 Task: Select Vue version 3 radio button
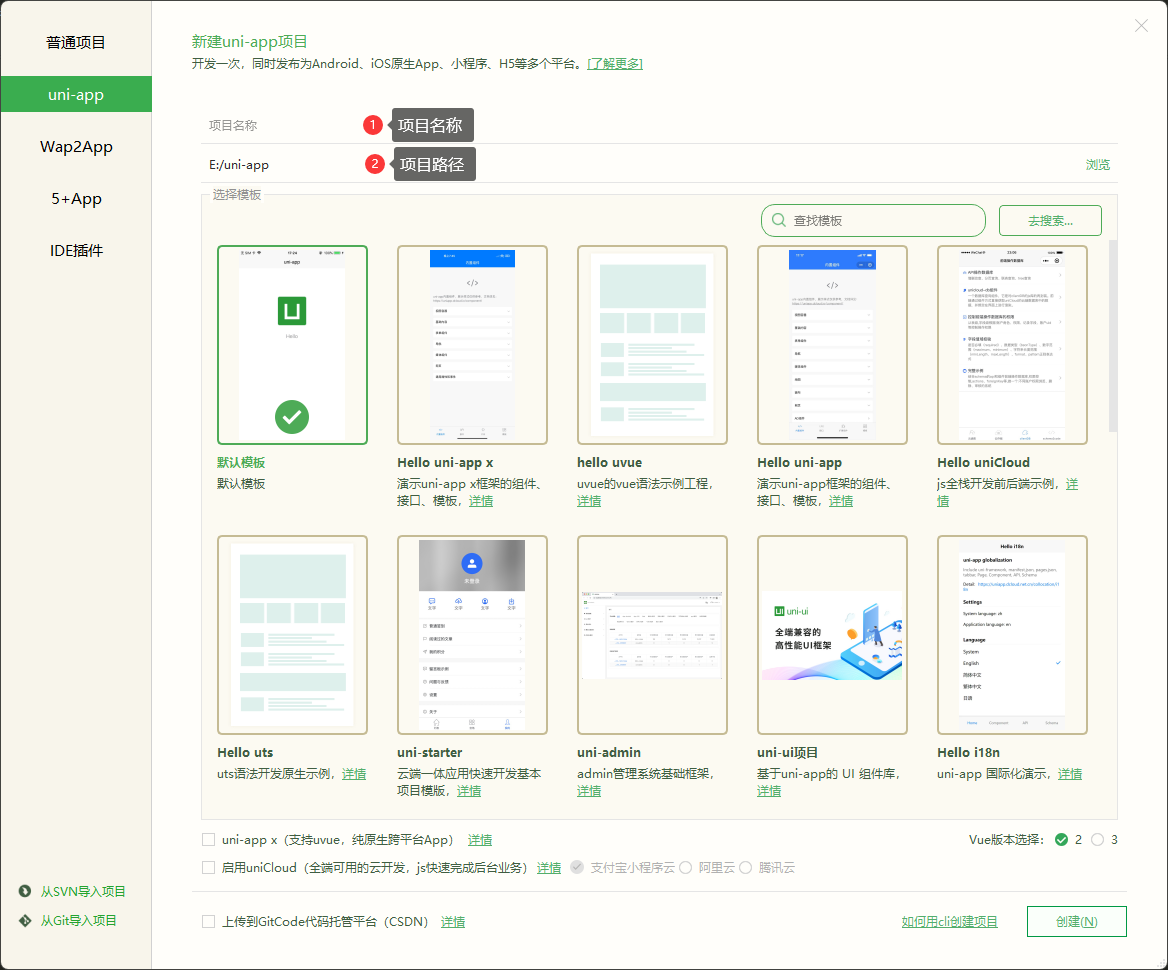[1096, 840]
